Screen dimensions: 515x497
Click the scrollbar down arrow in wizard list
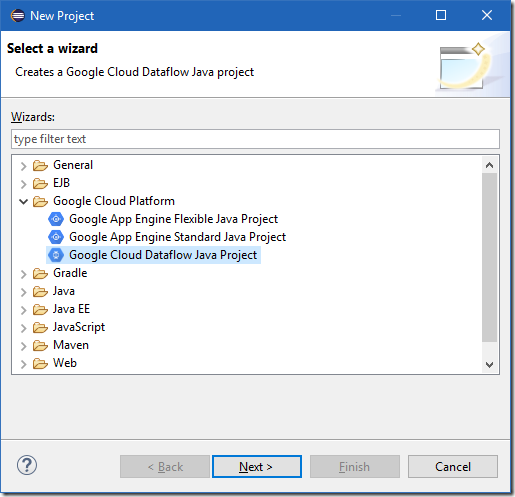(x=489, y=364)
